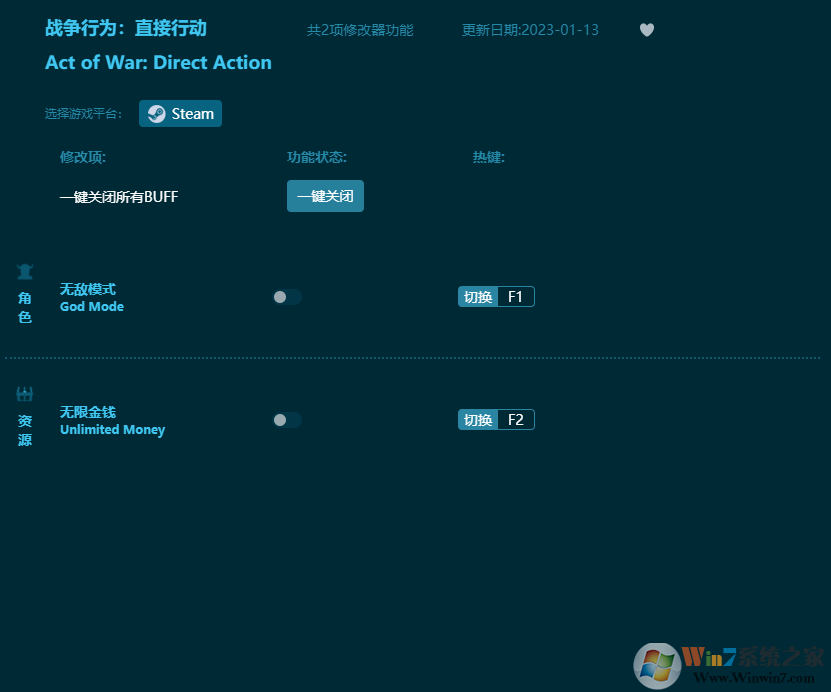The image size is (831, 692).
Task: Edit the F1 hotkey field
Action: point(515,297)
